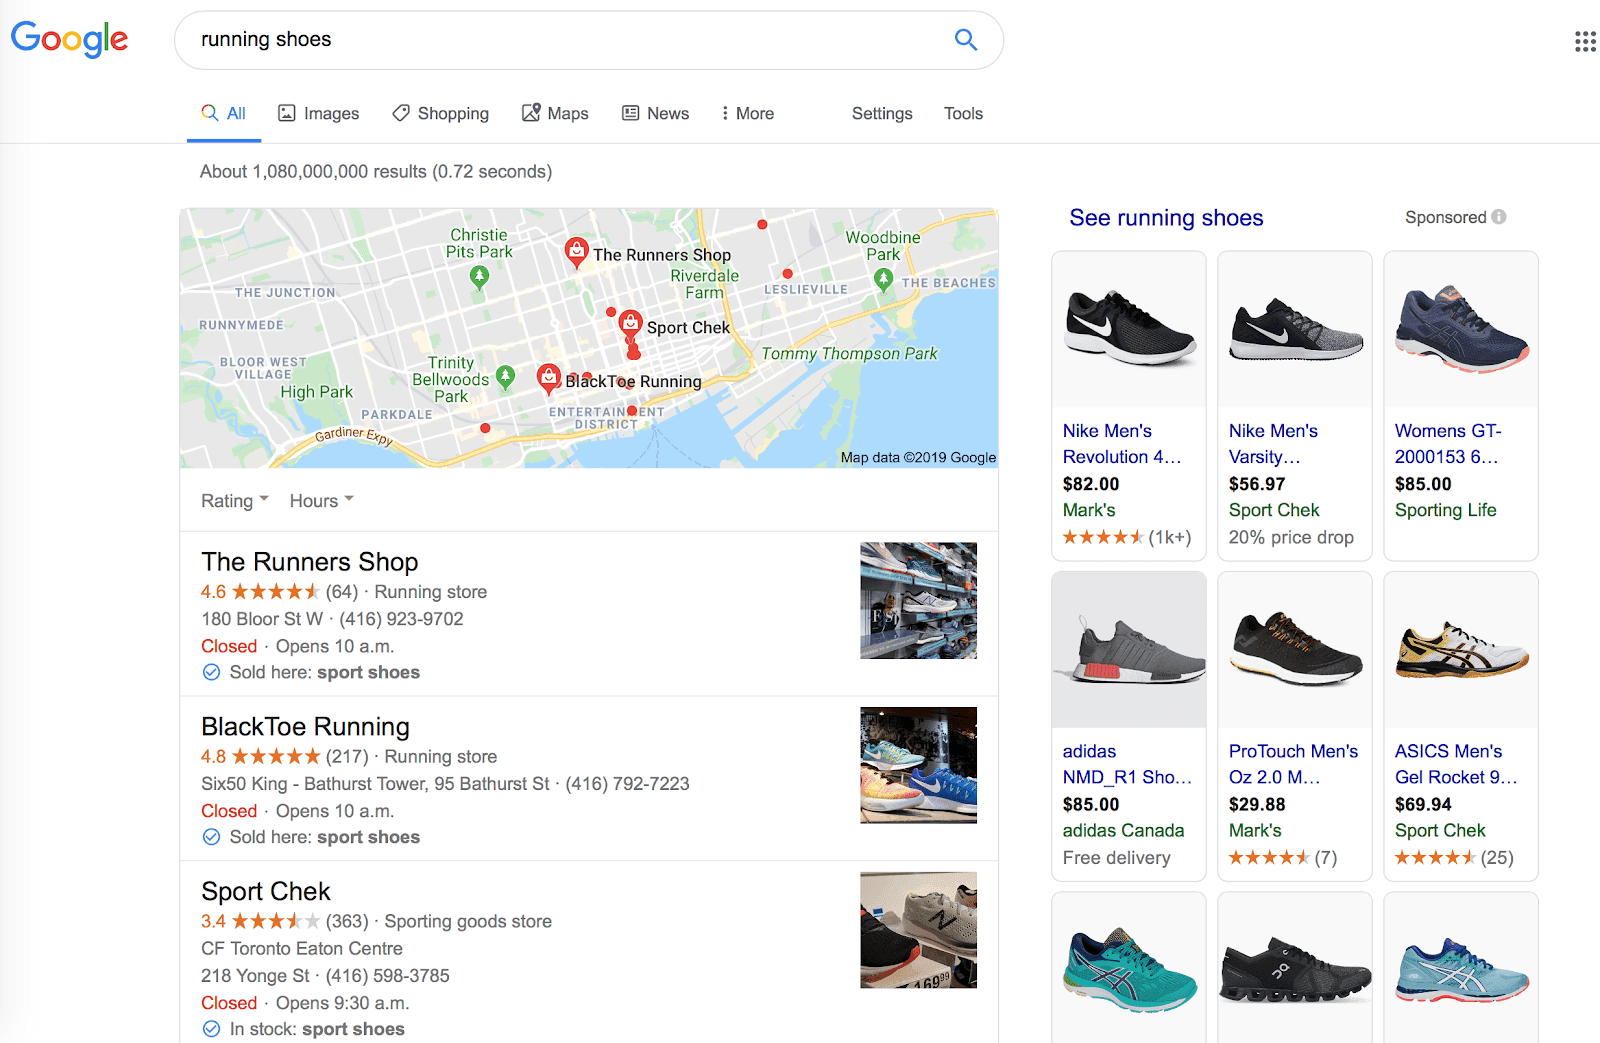Click the Womens GT-2000 navy shoe image

click(x=1462, y=328)
